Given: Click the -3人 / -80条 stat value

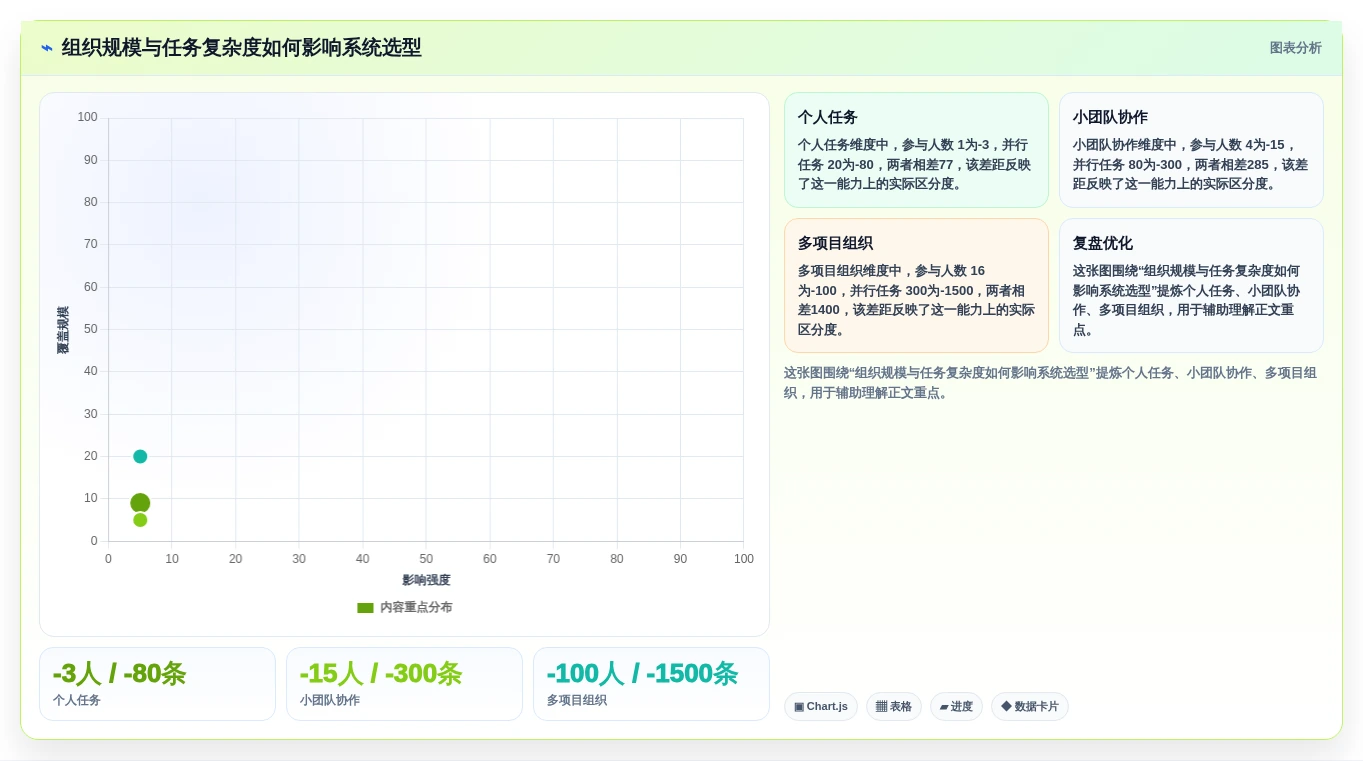Looking at the screenshot, I should pyautogui.click(x=120, y=674).
